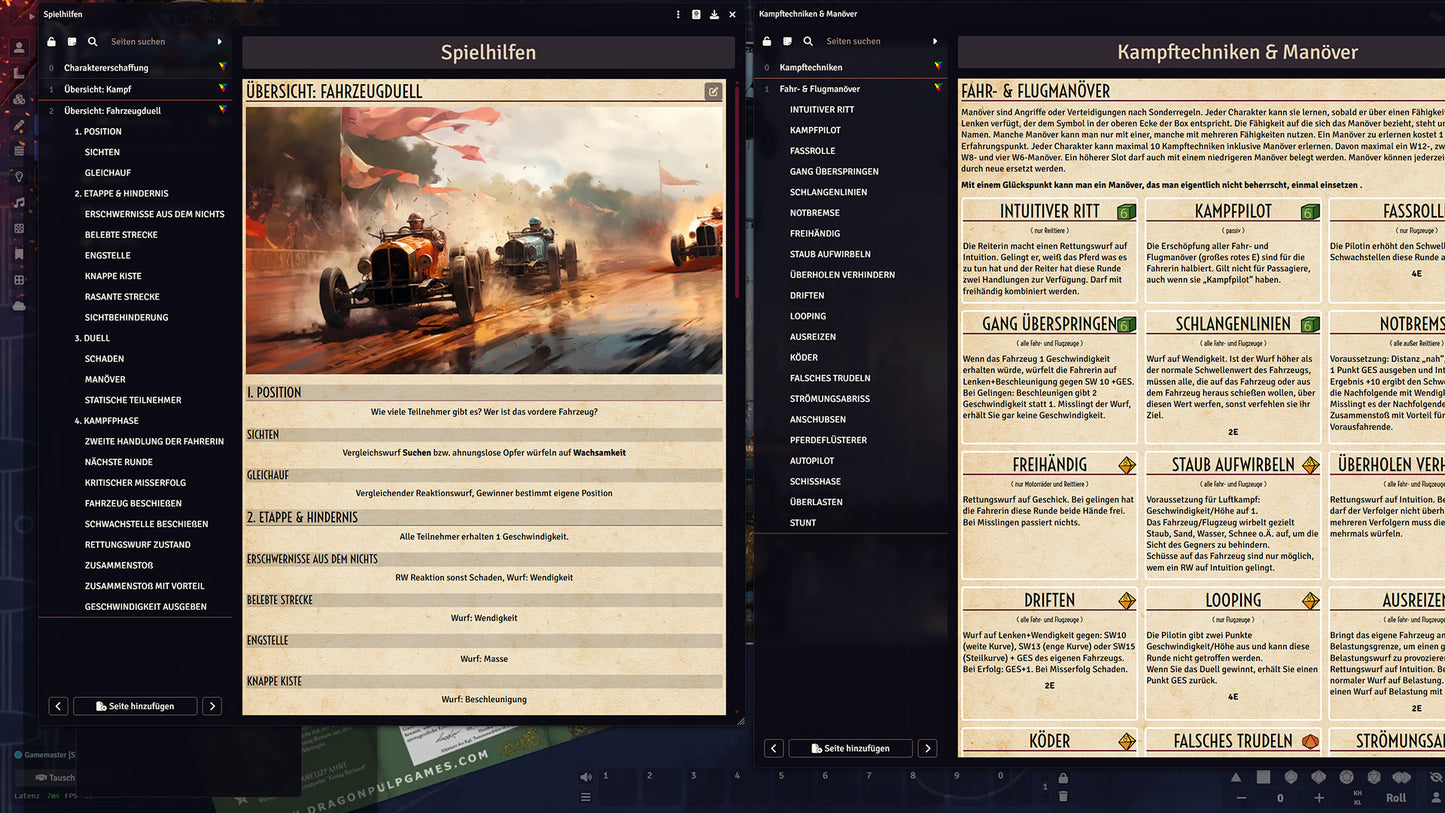Click the download icon in Spielhilfen header
This screenshot has width=1445, height=813.
714,15
